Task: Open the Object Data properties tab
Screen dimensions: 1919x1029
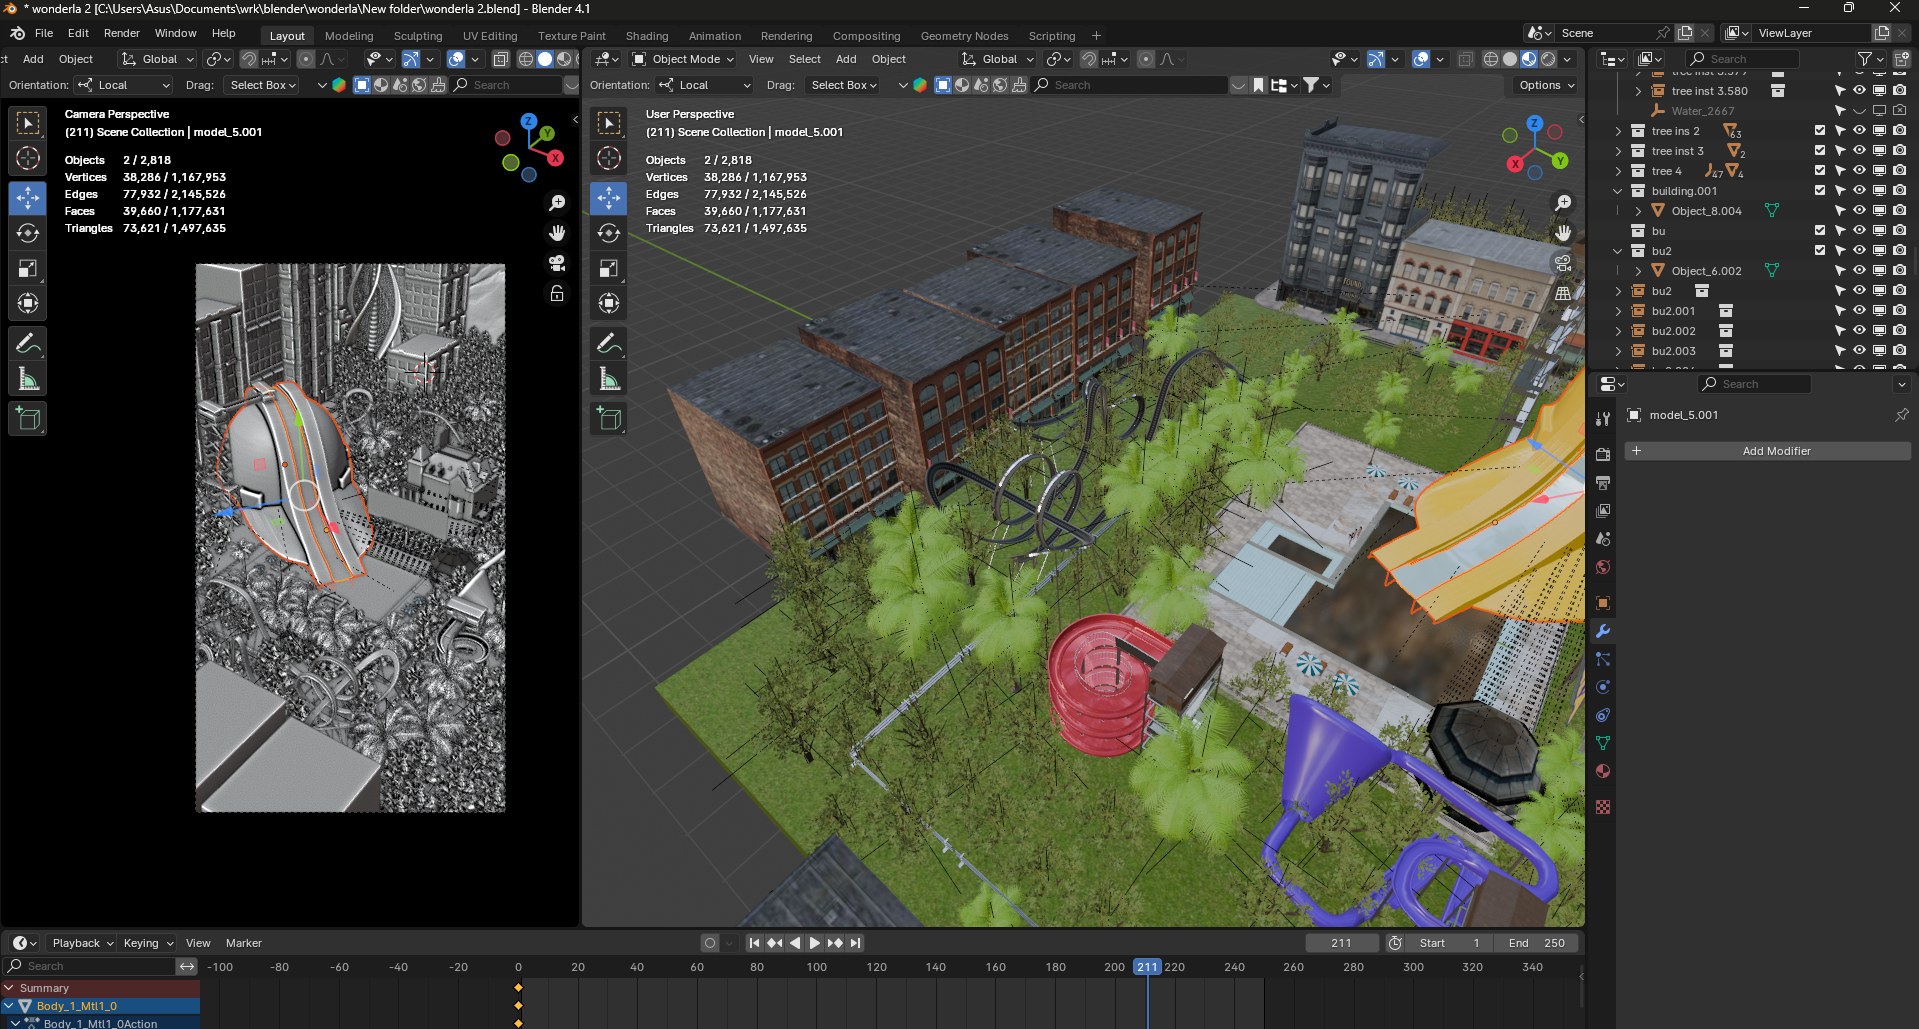Action: (x=1603, y=743)
